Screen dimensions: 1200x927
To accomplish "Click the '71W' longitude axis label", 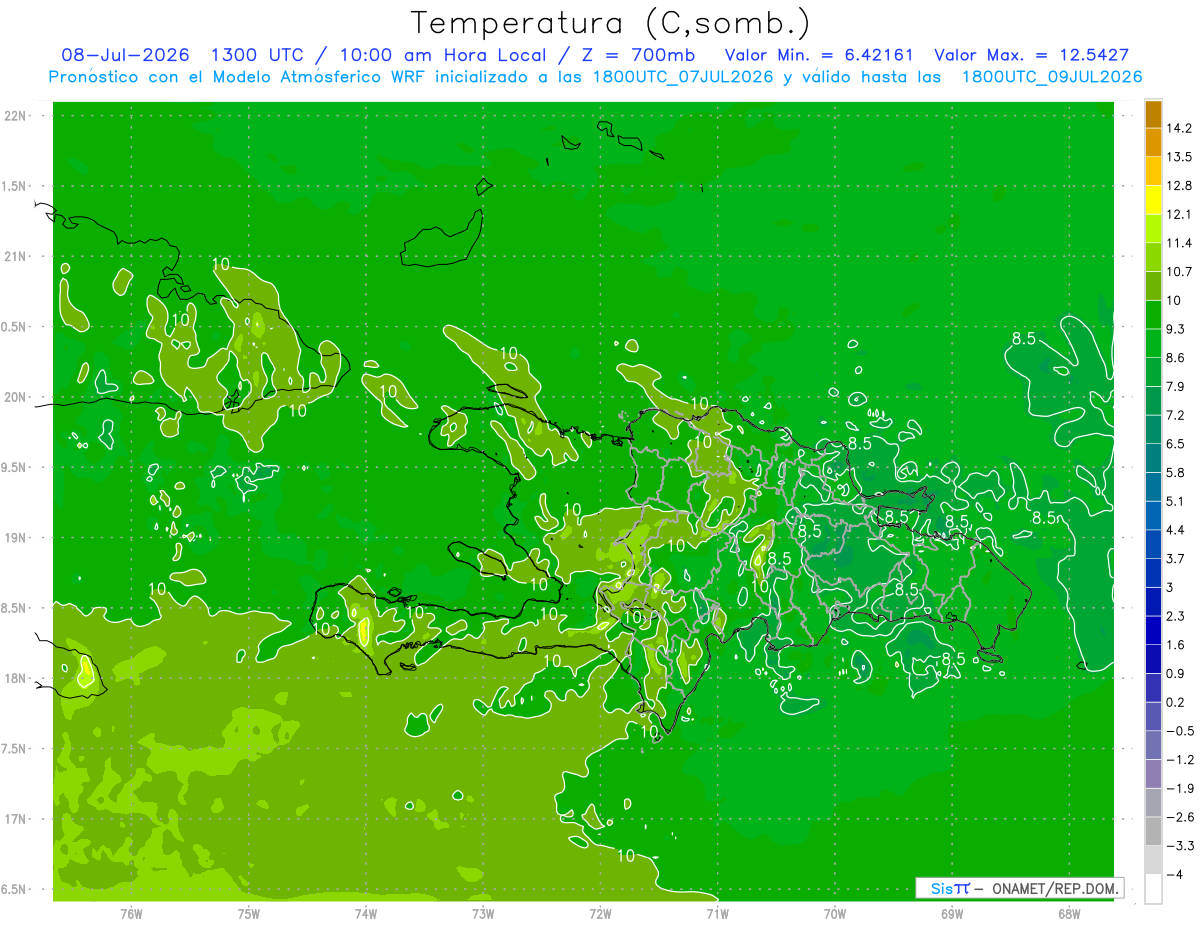I will point(717,914).
